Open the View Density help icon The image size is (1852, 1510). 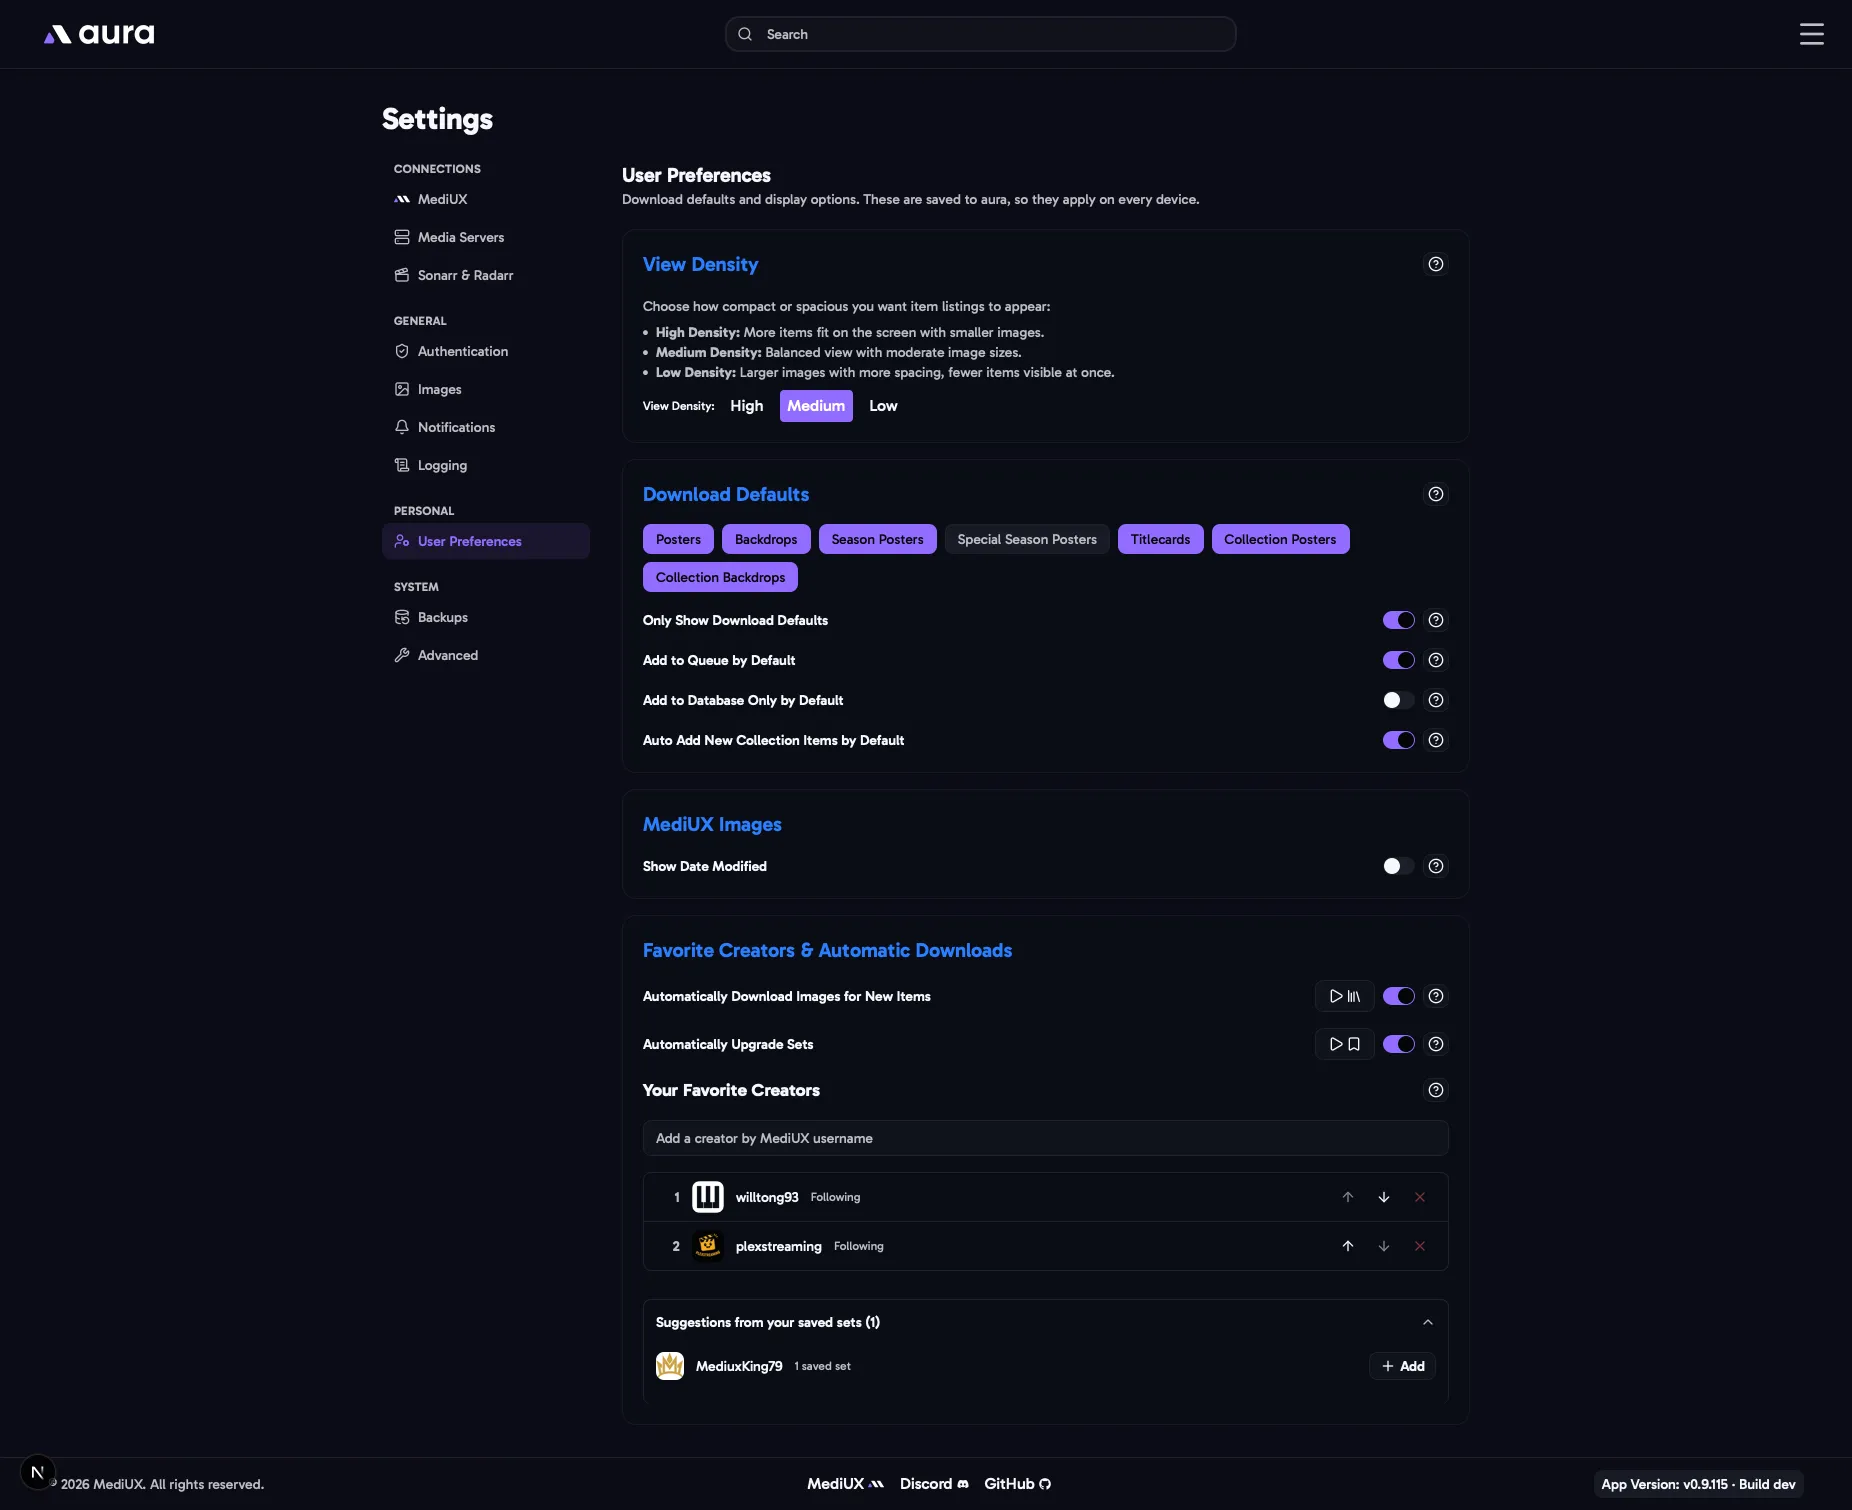pyautogui.click(x=1436, y=264)
